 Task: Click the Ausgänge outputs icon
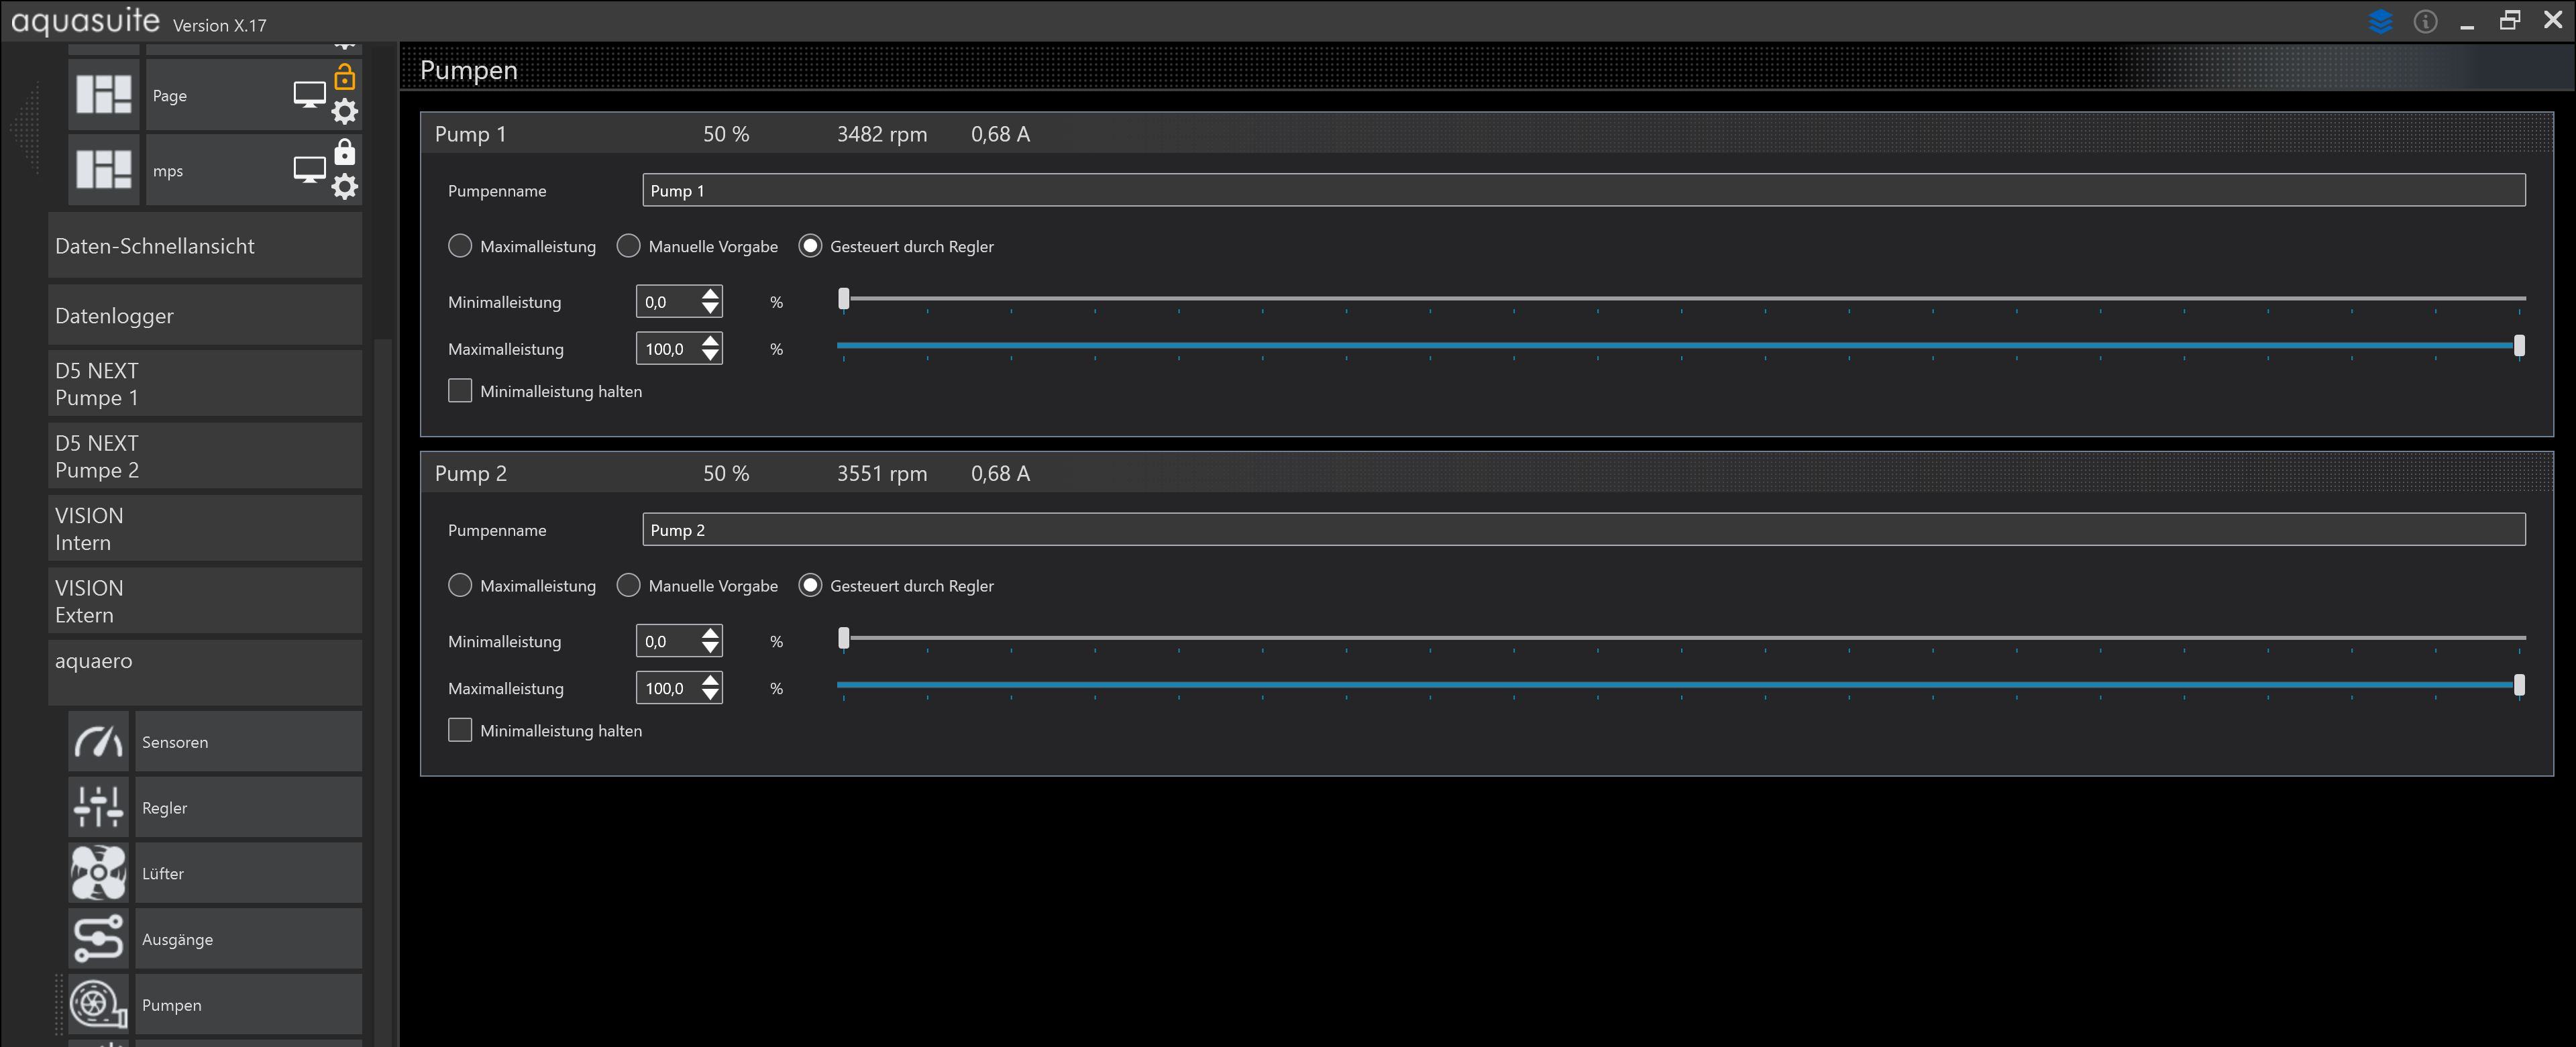99,939
